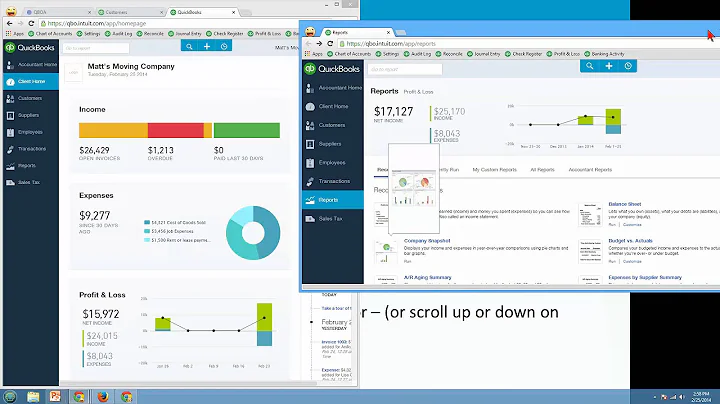Click the Balance Sheet report thumbnail

click(x=590, y=215)
